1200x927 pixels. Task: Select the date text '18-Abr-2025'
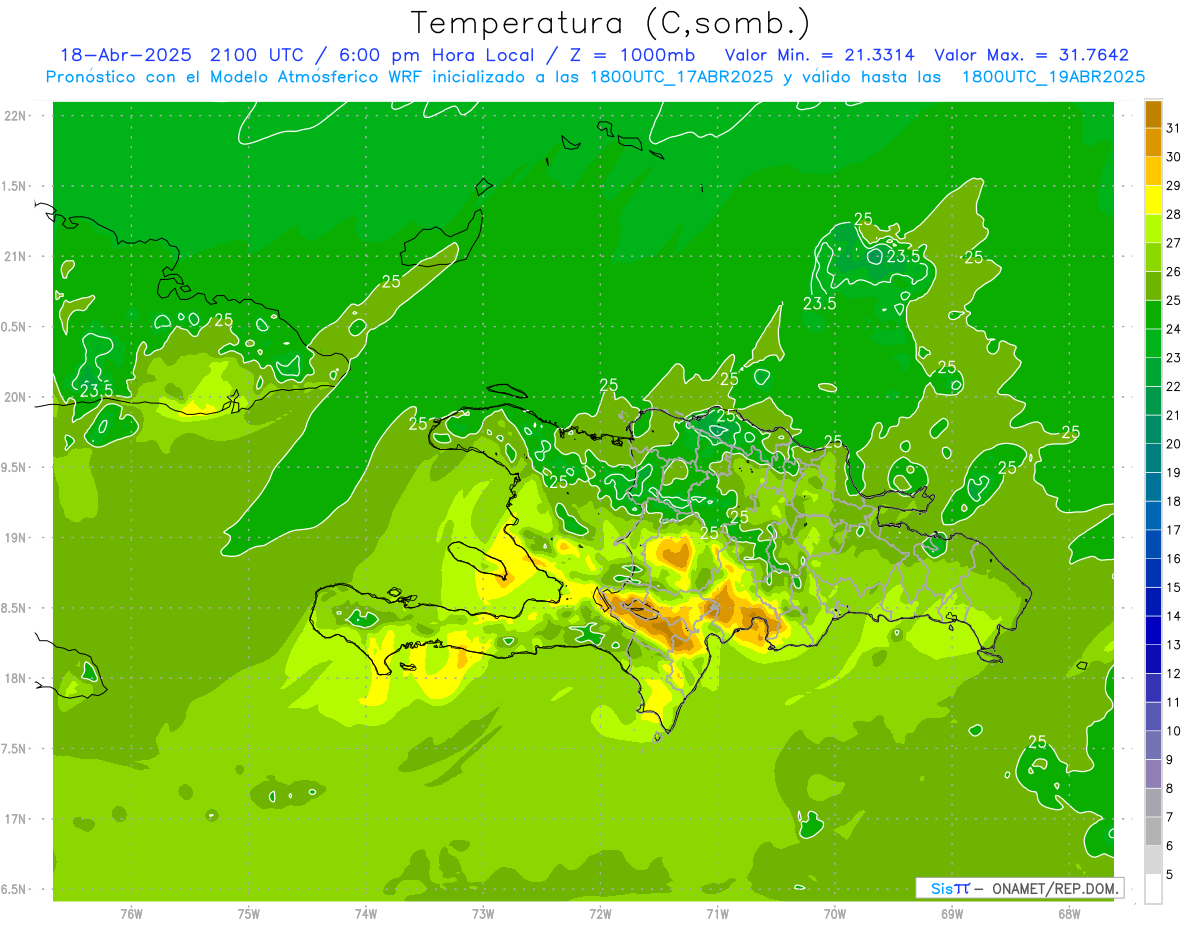[x=127, y=55]
